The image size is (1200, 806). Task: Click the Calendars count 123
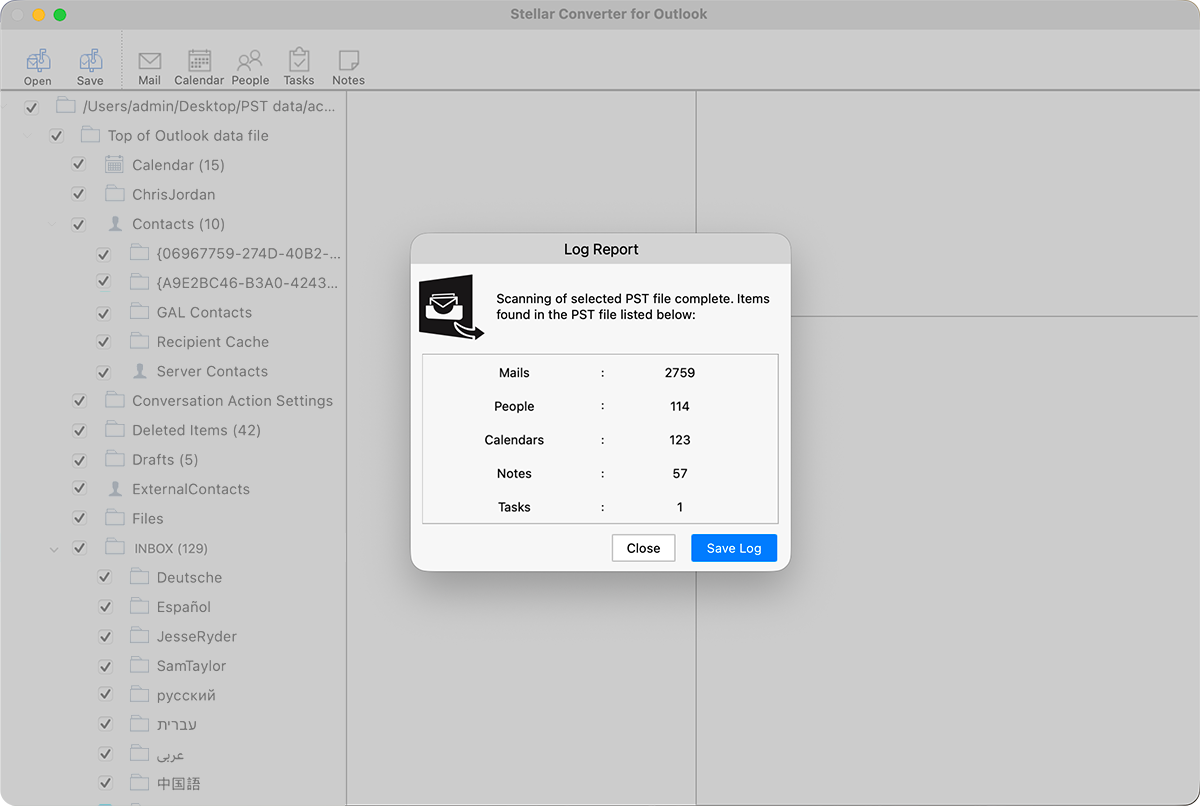680,440
